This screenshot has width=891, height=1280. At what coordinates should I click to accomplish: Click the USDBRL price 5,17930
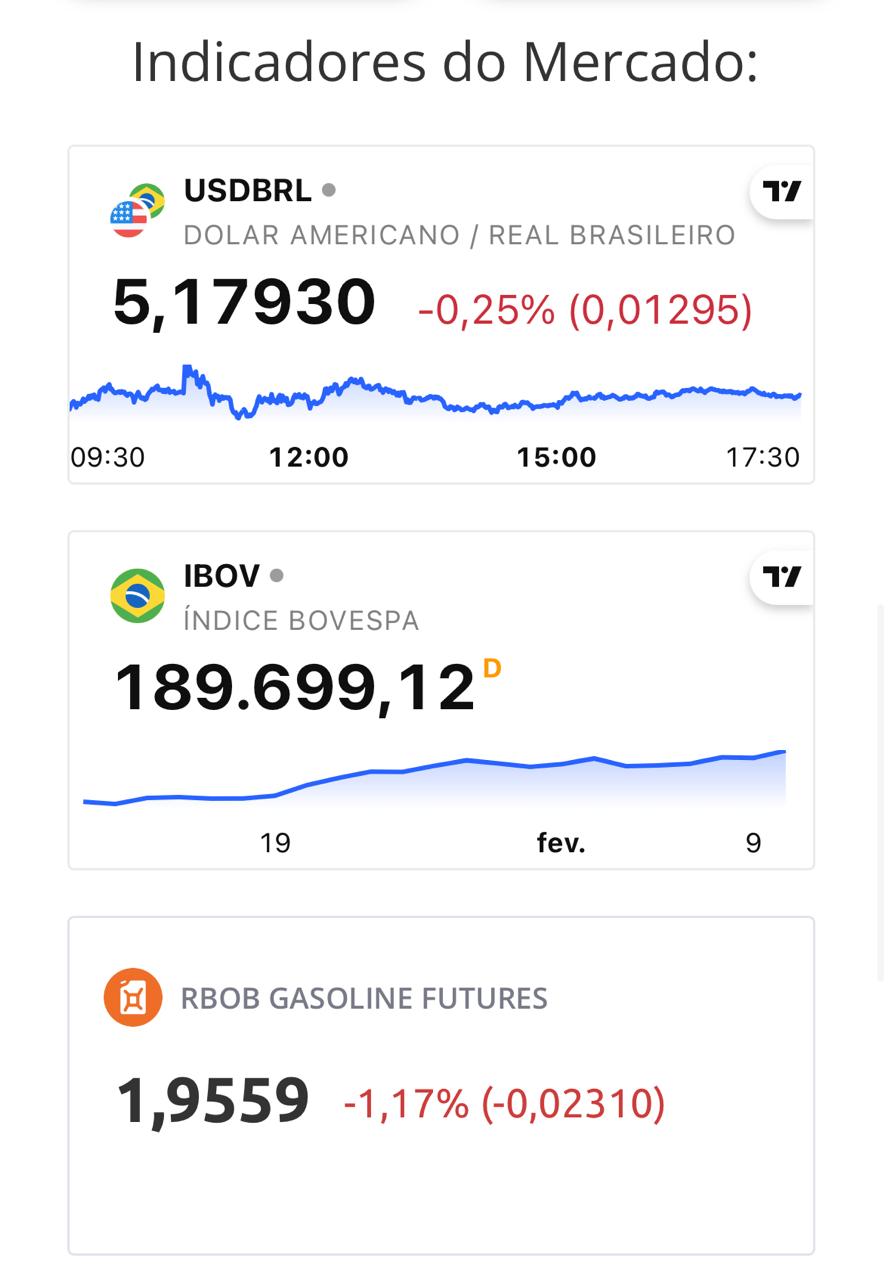(x=245, y=302)
